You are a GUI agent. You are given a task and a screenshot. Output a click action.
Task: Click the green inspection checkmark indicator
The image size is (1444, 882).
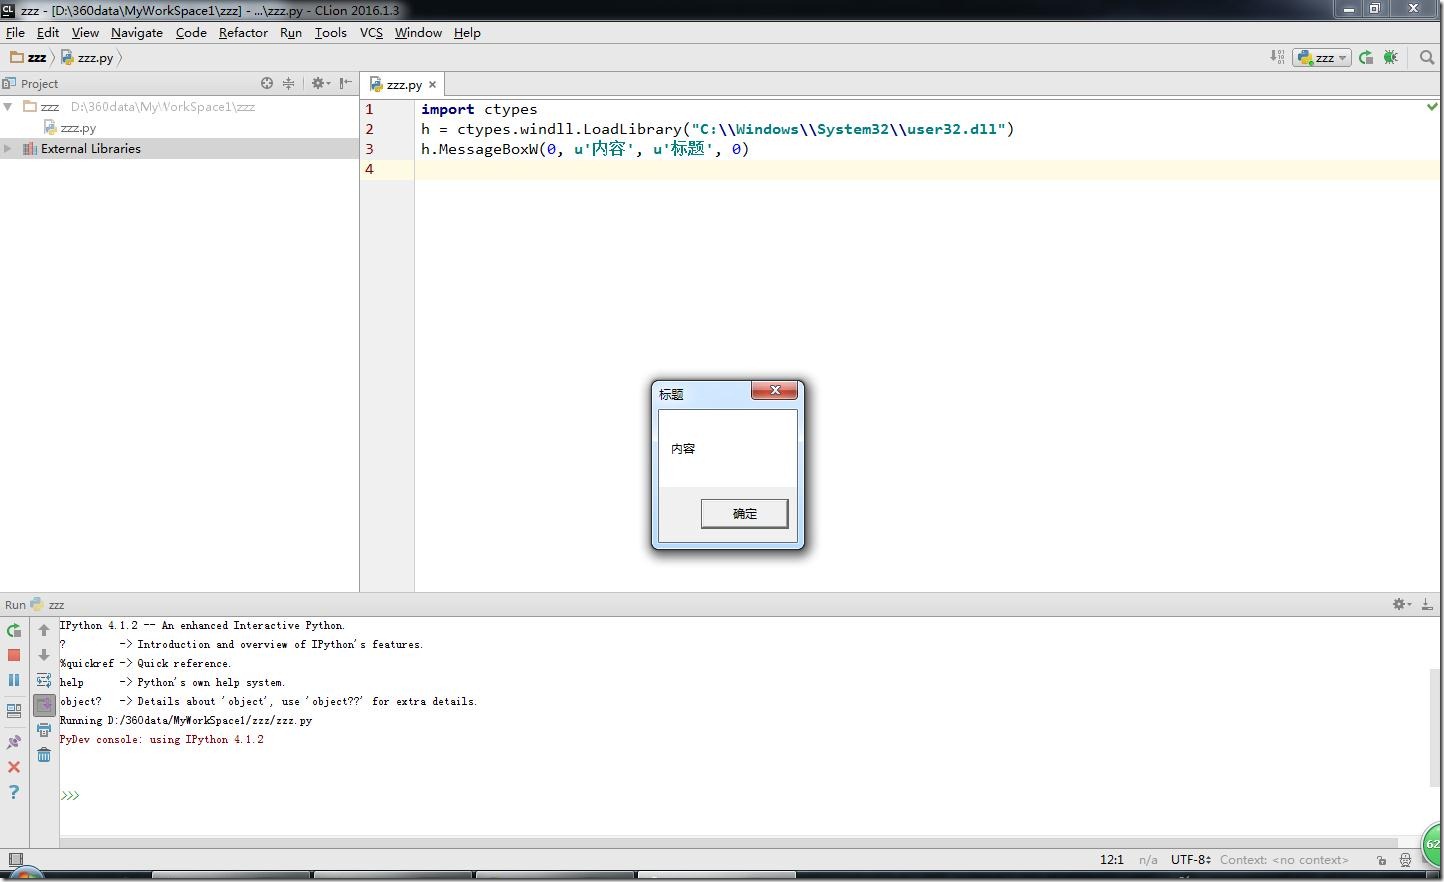pos(1432,106)
